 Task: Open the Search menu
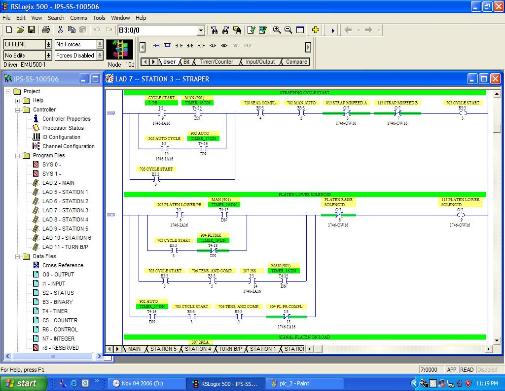(x=55, y=18)
